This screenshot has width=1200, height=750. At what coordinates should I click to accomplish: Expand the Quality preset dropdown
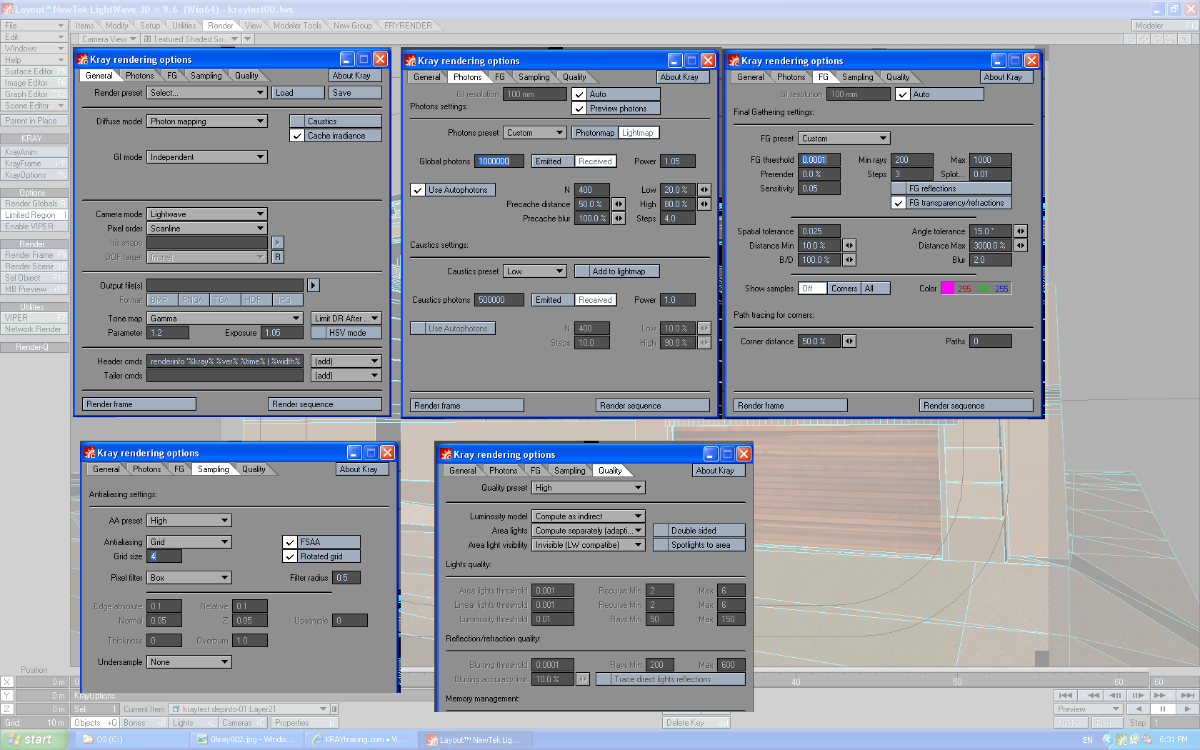[588, 488]
